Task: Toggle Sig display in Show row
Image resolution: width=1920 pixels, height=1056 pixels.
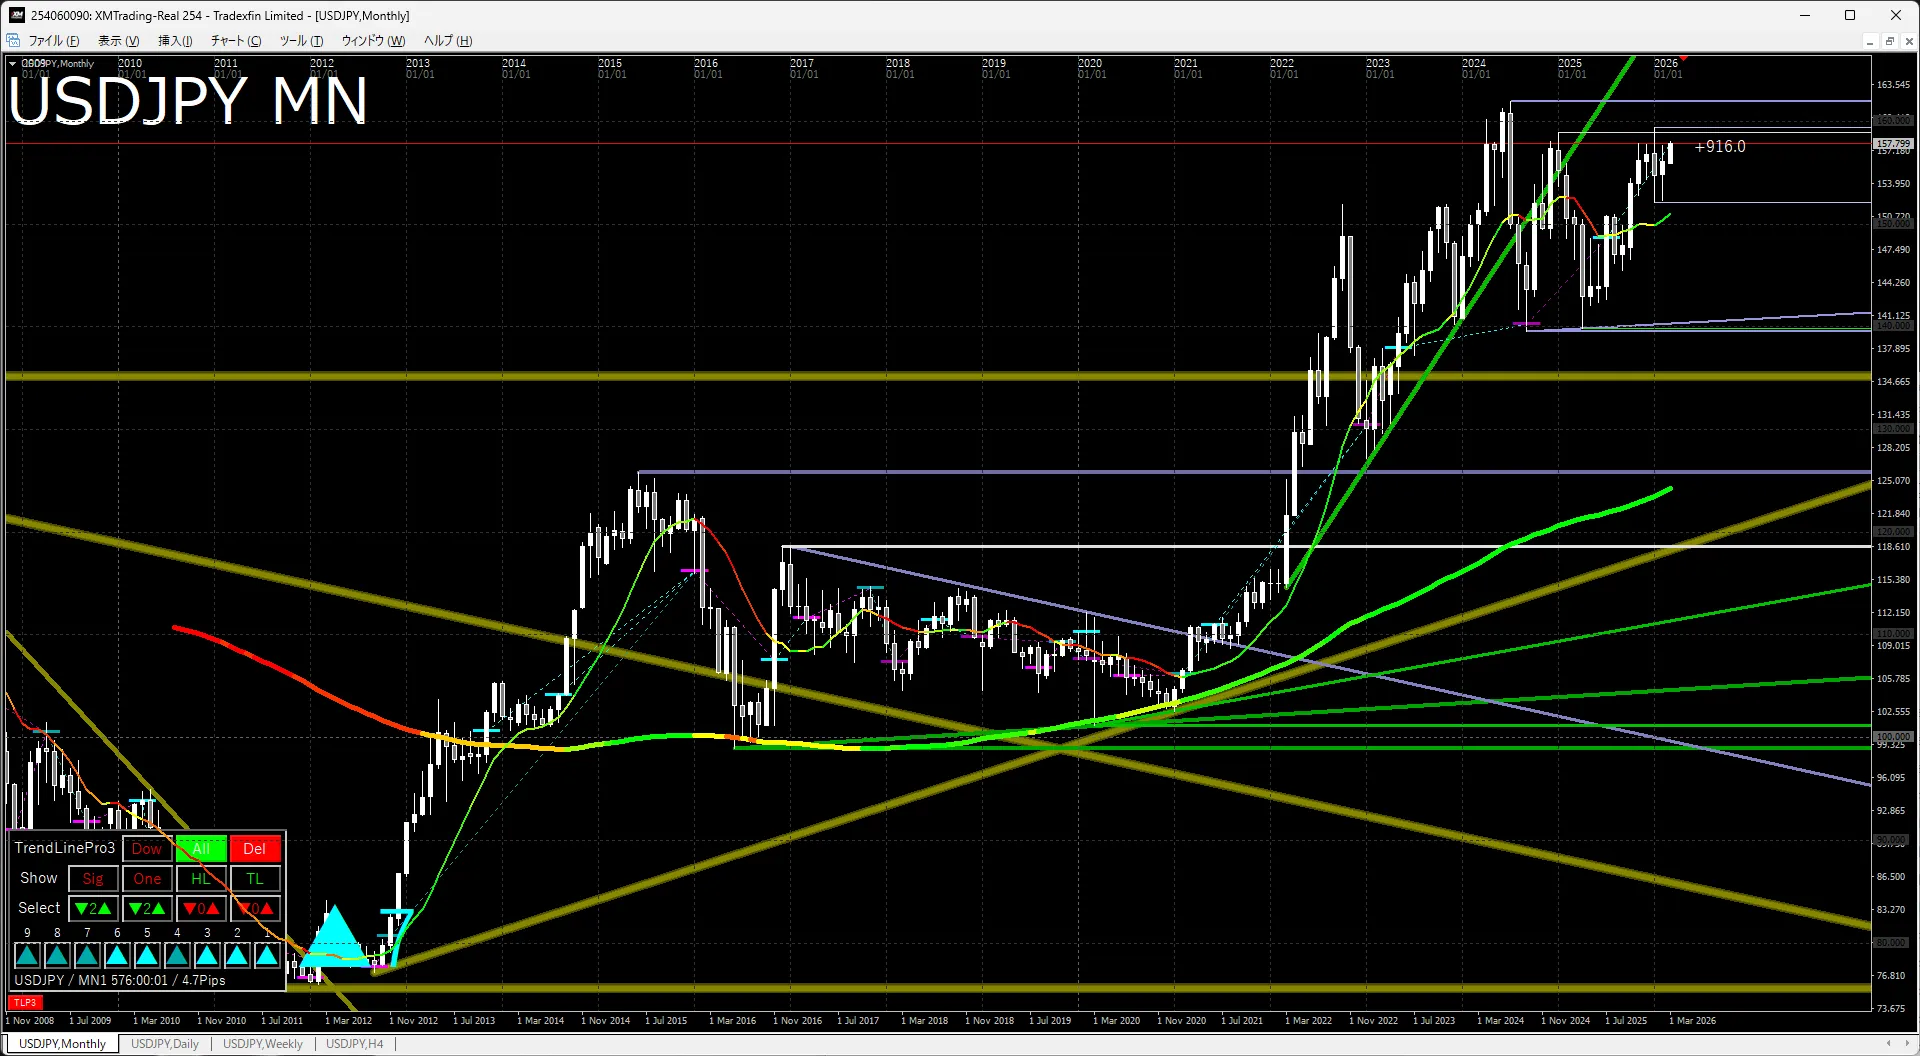Action: coord(93,879)
